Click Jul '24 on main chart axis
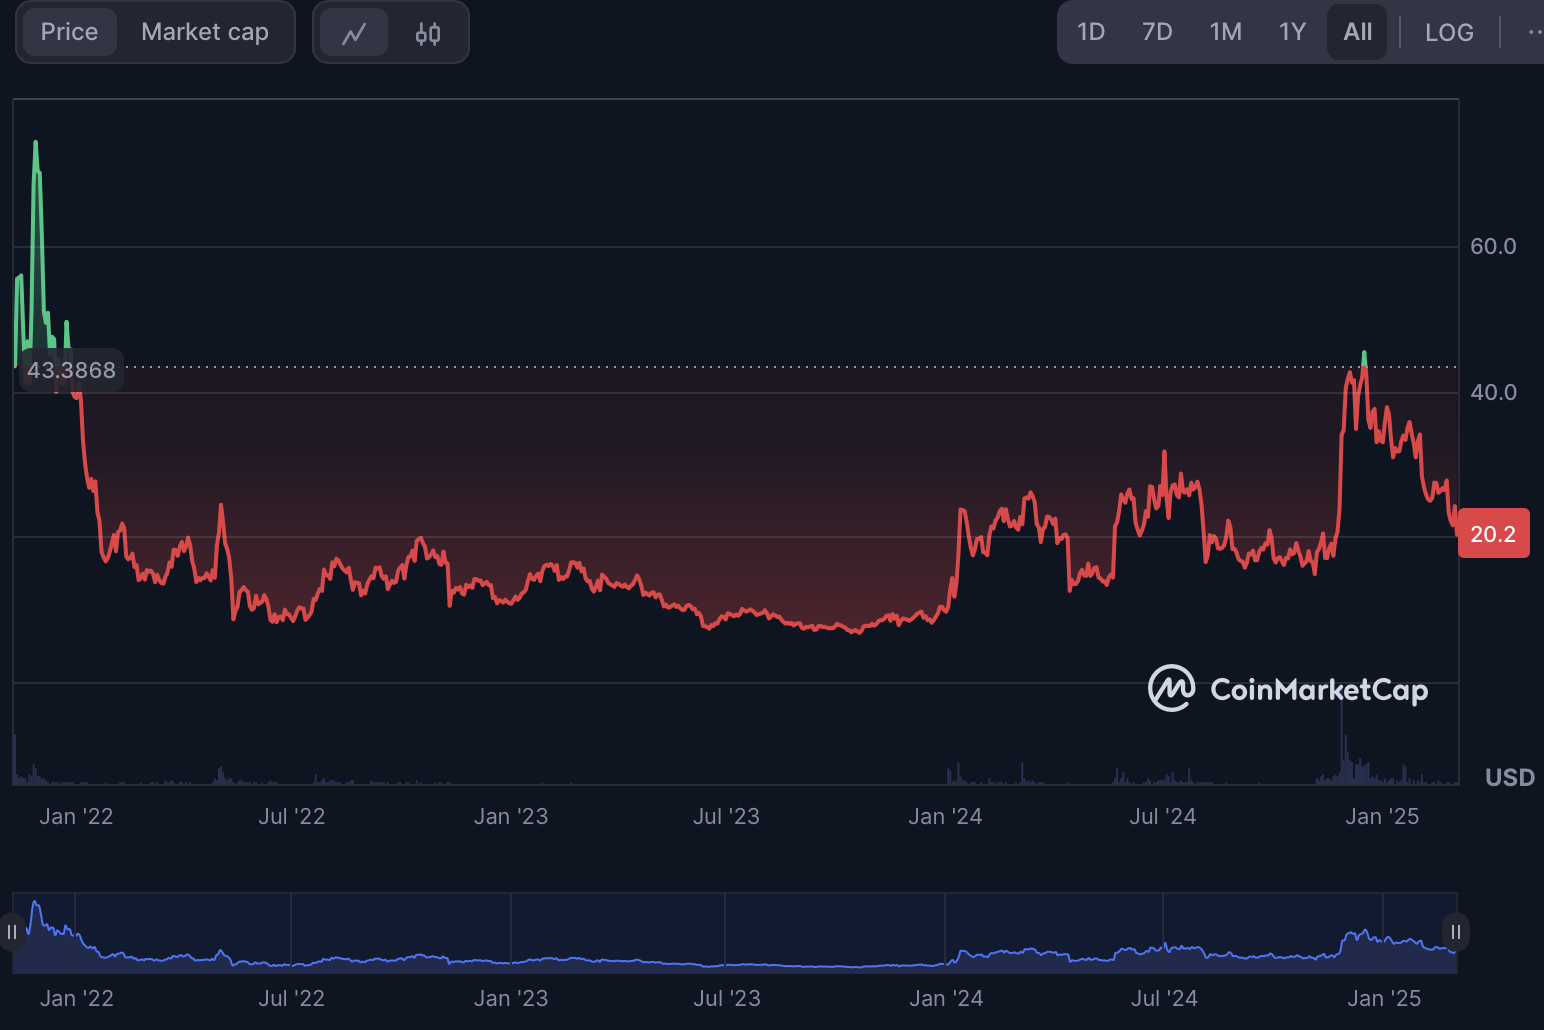1544x1030 pixels. 1162,816
